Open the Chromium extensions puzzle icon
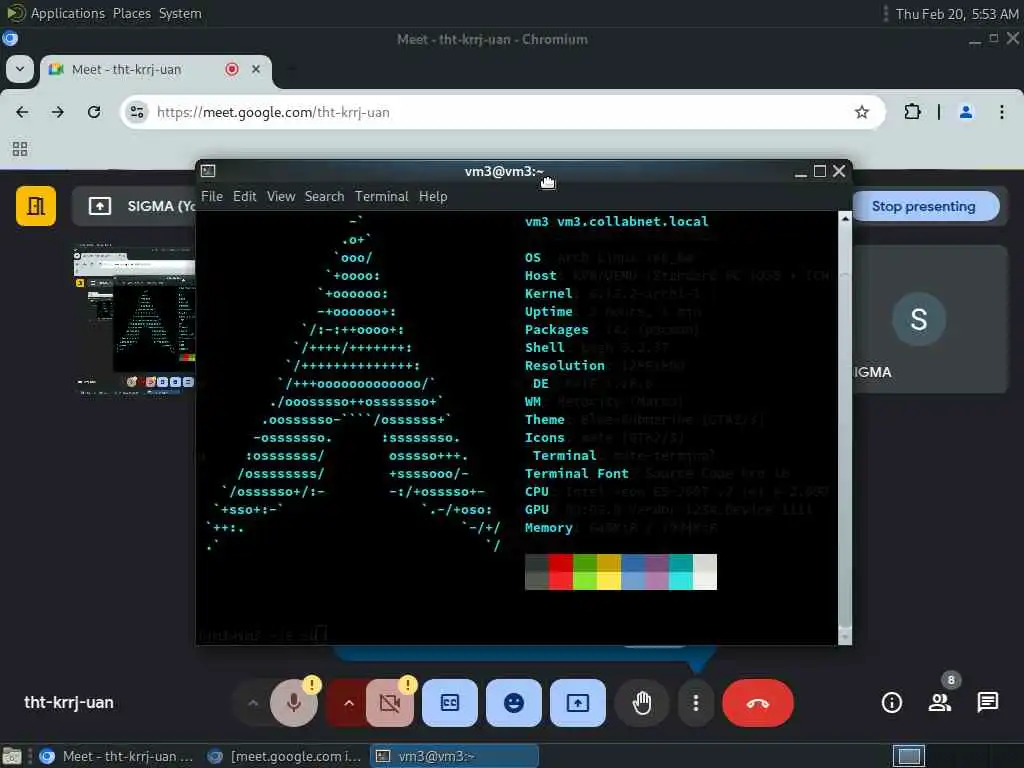The image size is (1024, 768). click(912, 112)
